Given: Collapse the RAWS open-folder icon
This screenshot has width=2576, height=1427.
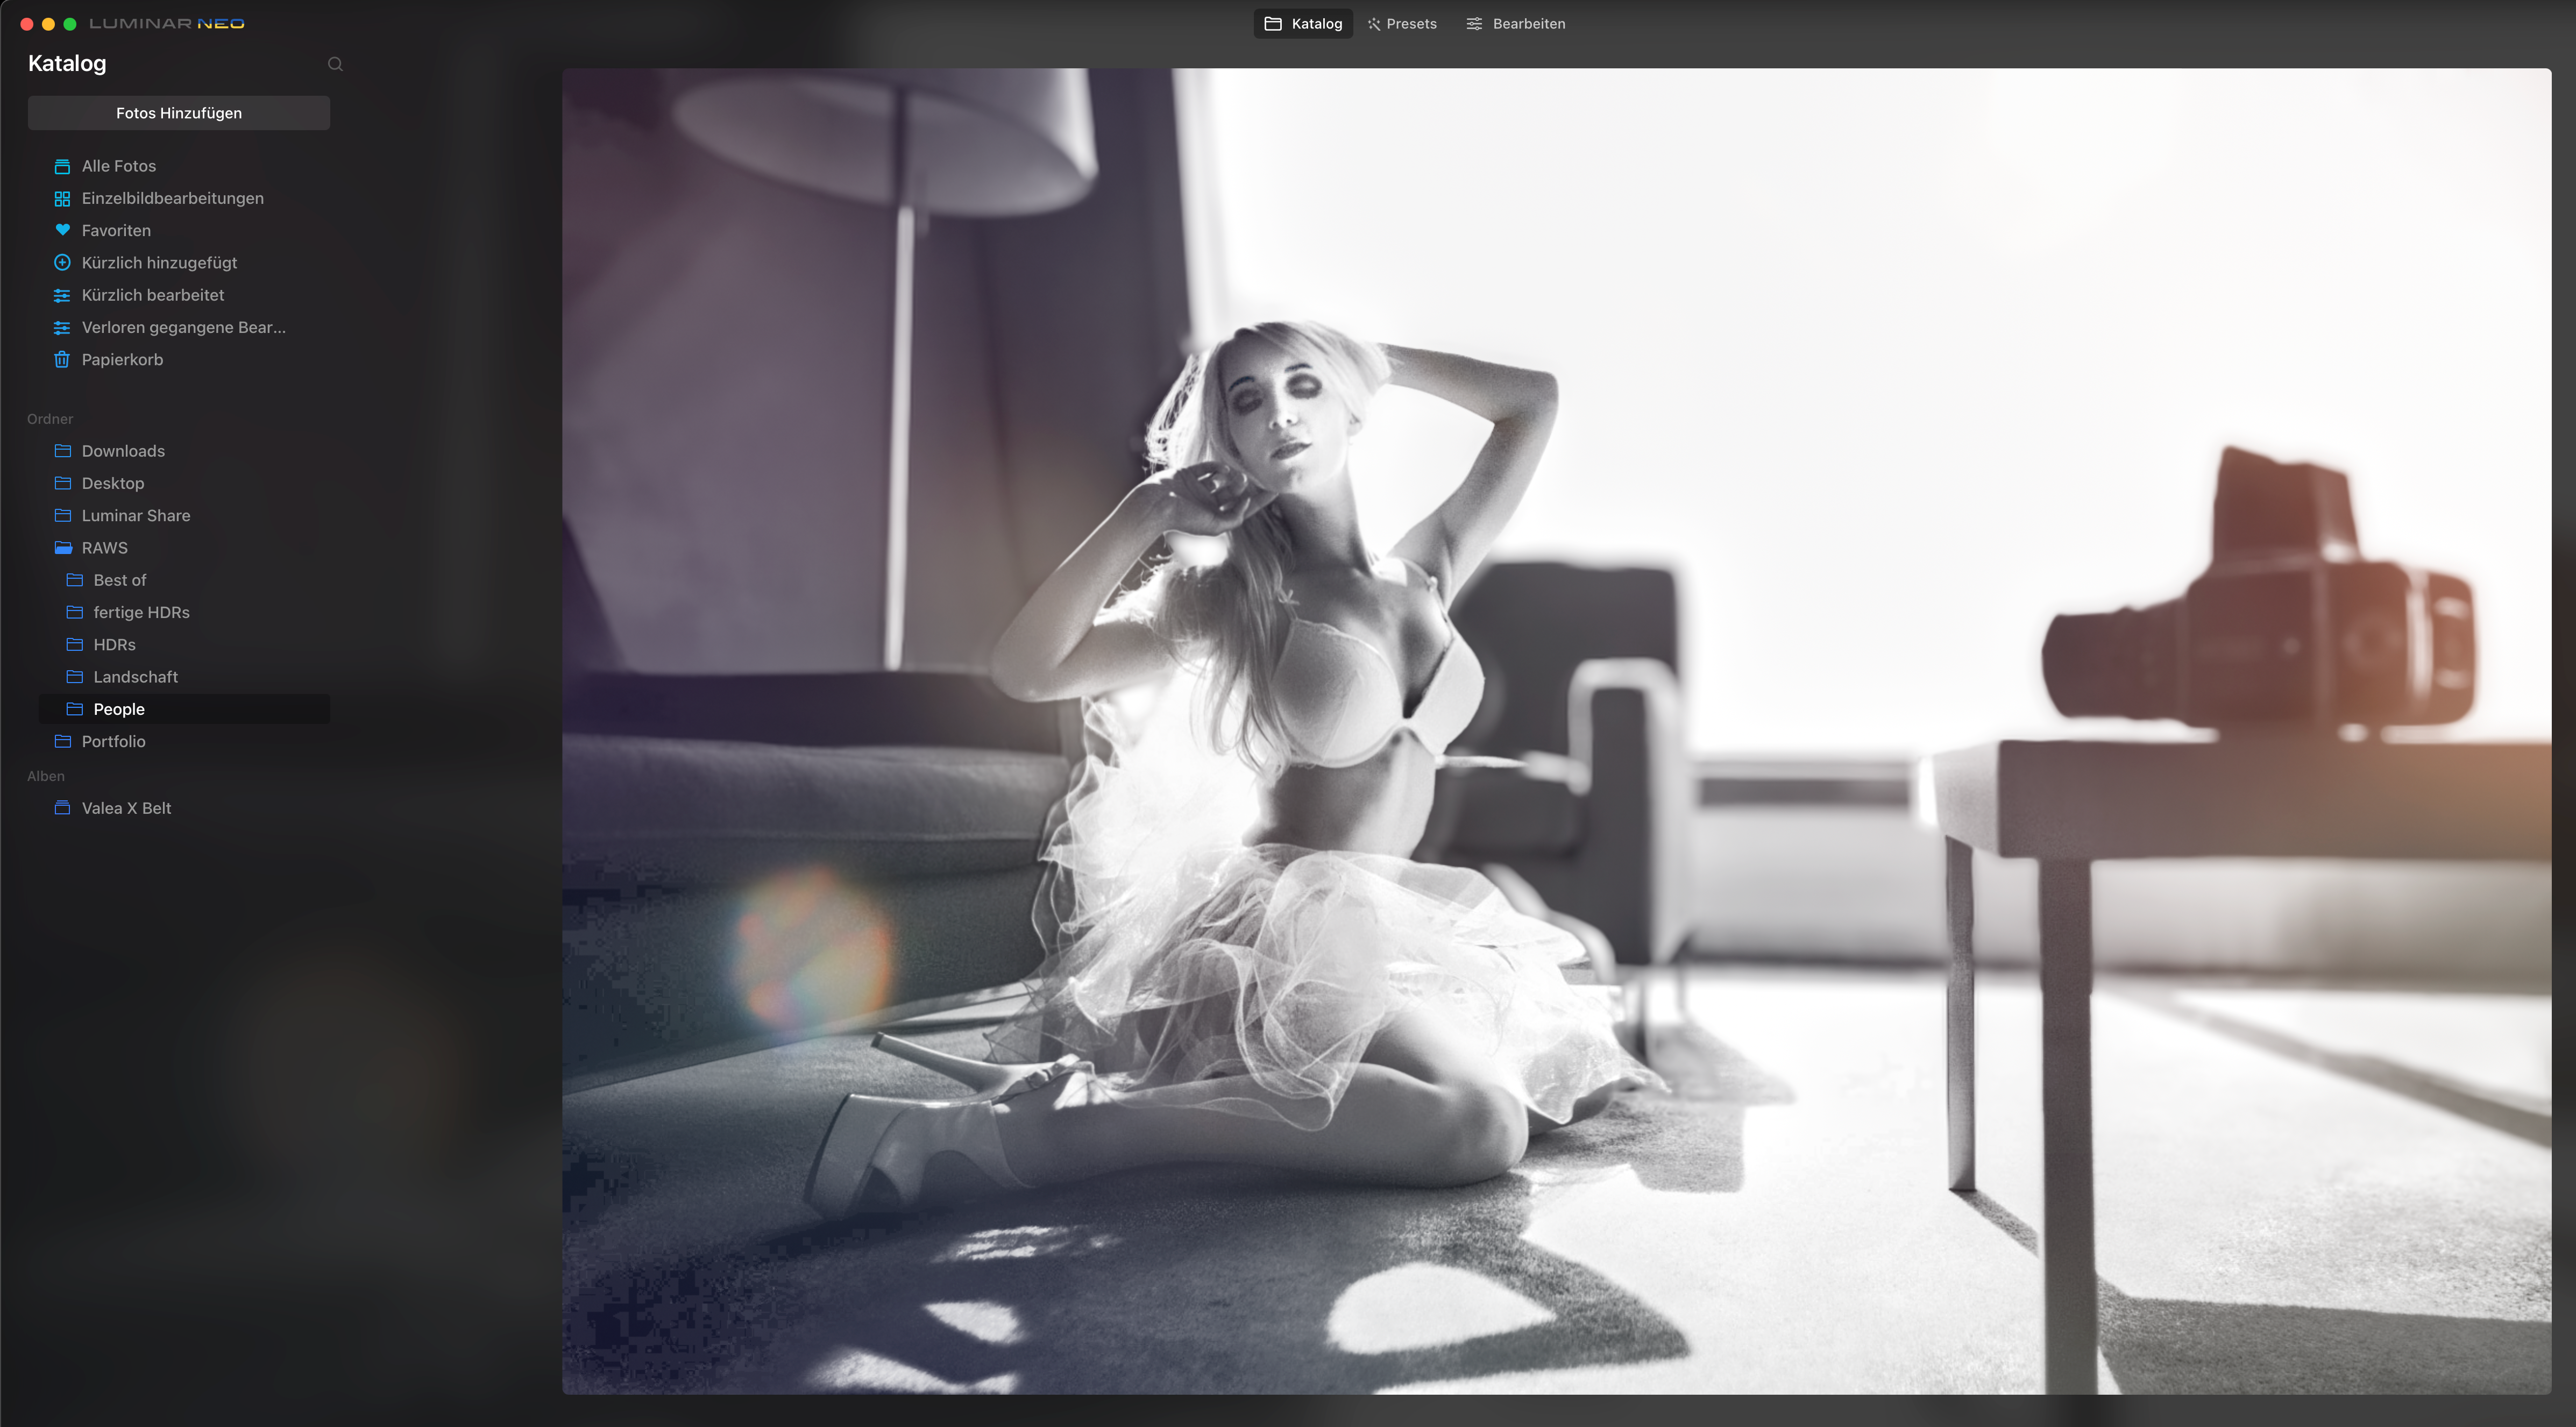Looking at the screenshot, I should (63, 548).
